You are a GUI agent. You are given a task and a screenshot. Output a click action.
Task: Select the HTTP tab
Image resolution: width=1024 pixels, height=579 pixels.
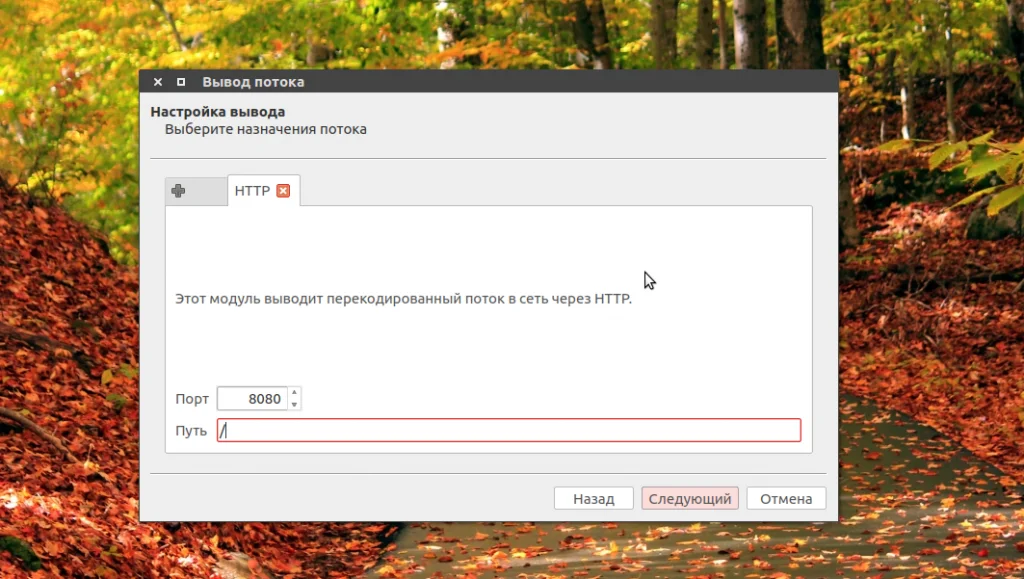pyautogui.click(x=264, y=191)
